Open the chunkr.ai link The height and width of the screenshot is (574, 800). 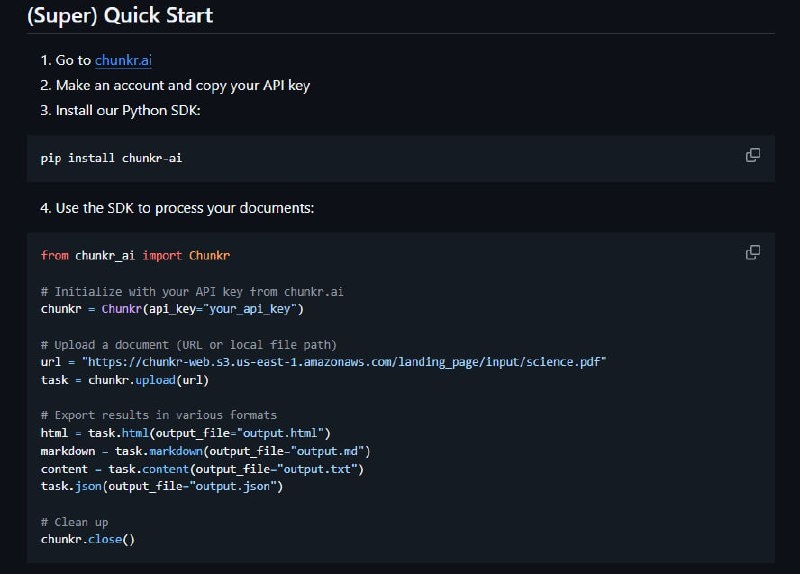tap(123, 60)
